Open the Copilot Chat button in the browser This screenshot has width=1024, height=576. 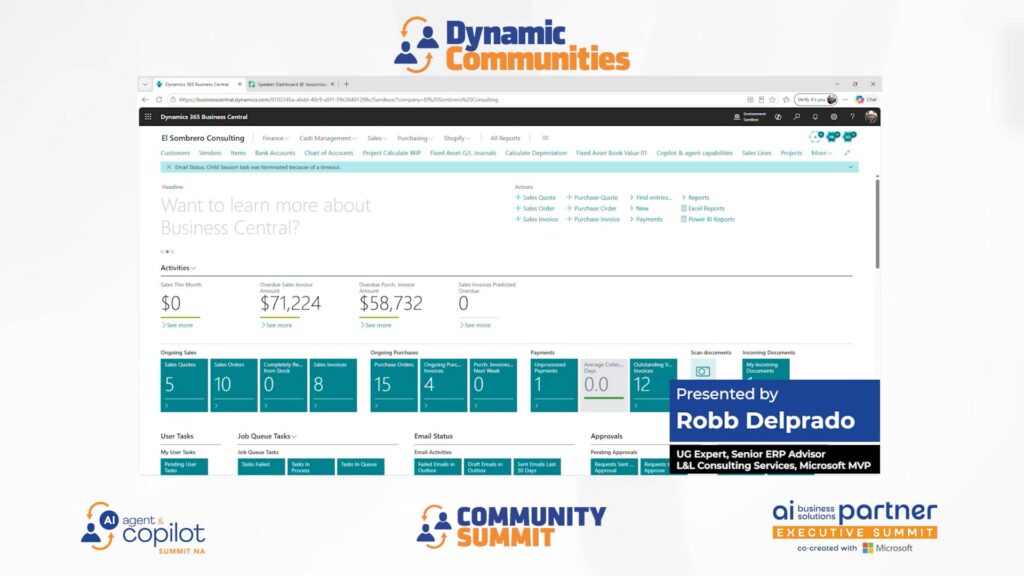click(x=867, y=100)
